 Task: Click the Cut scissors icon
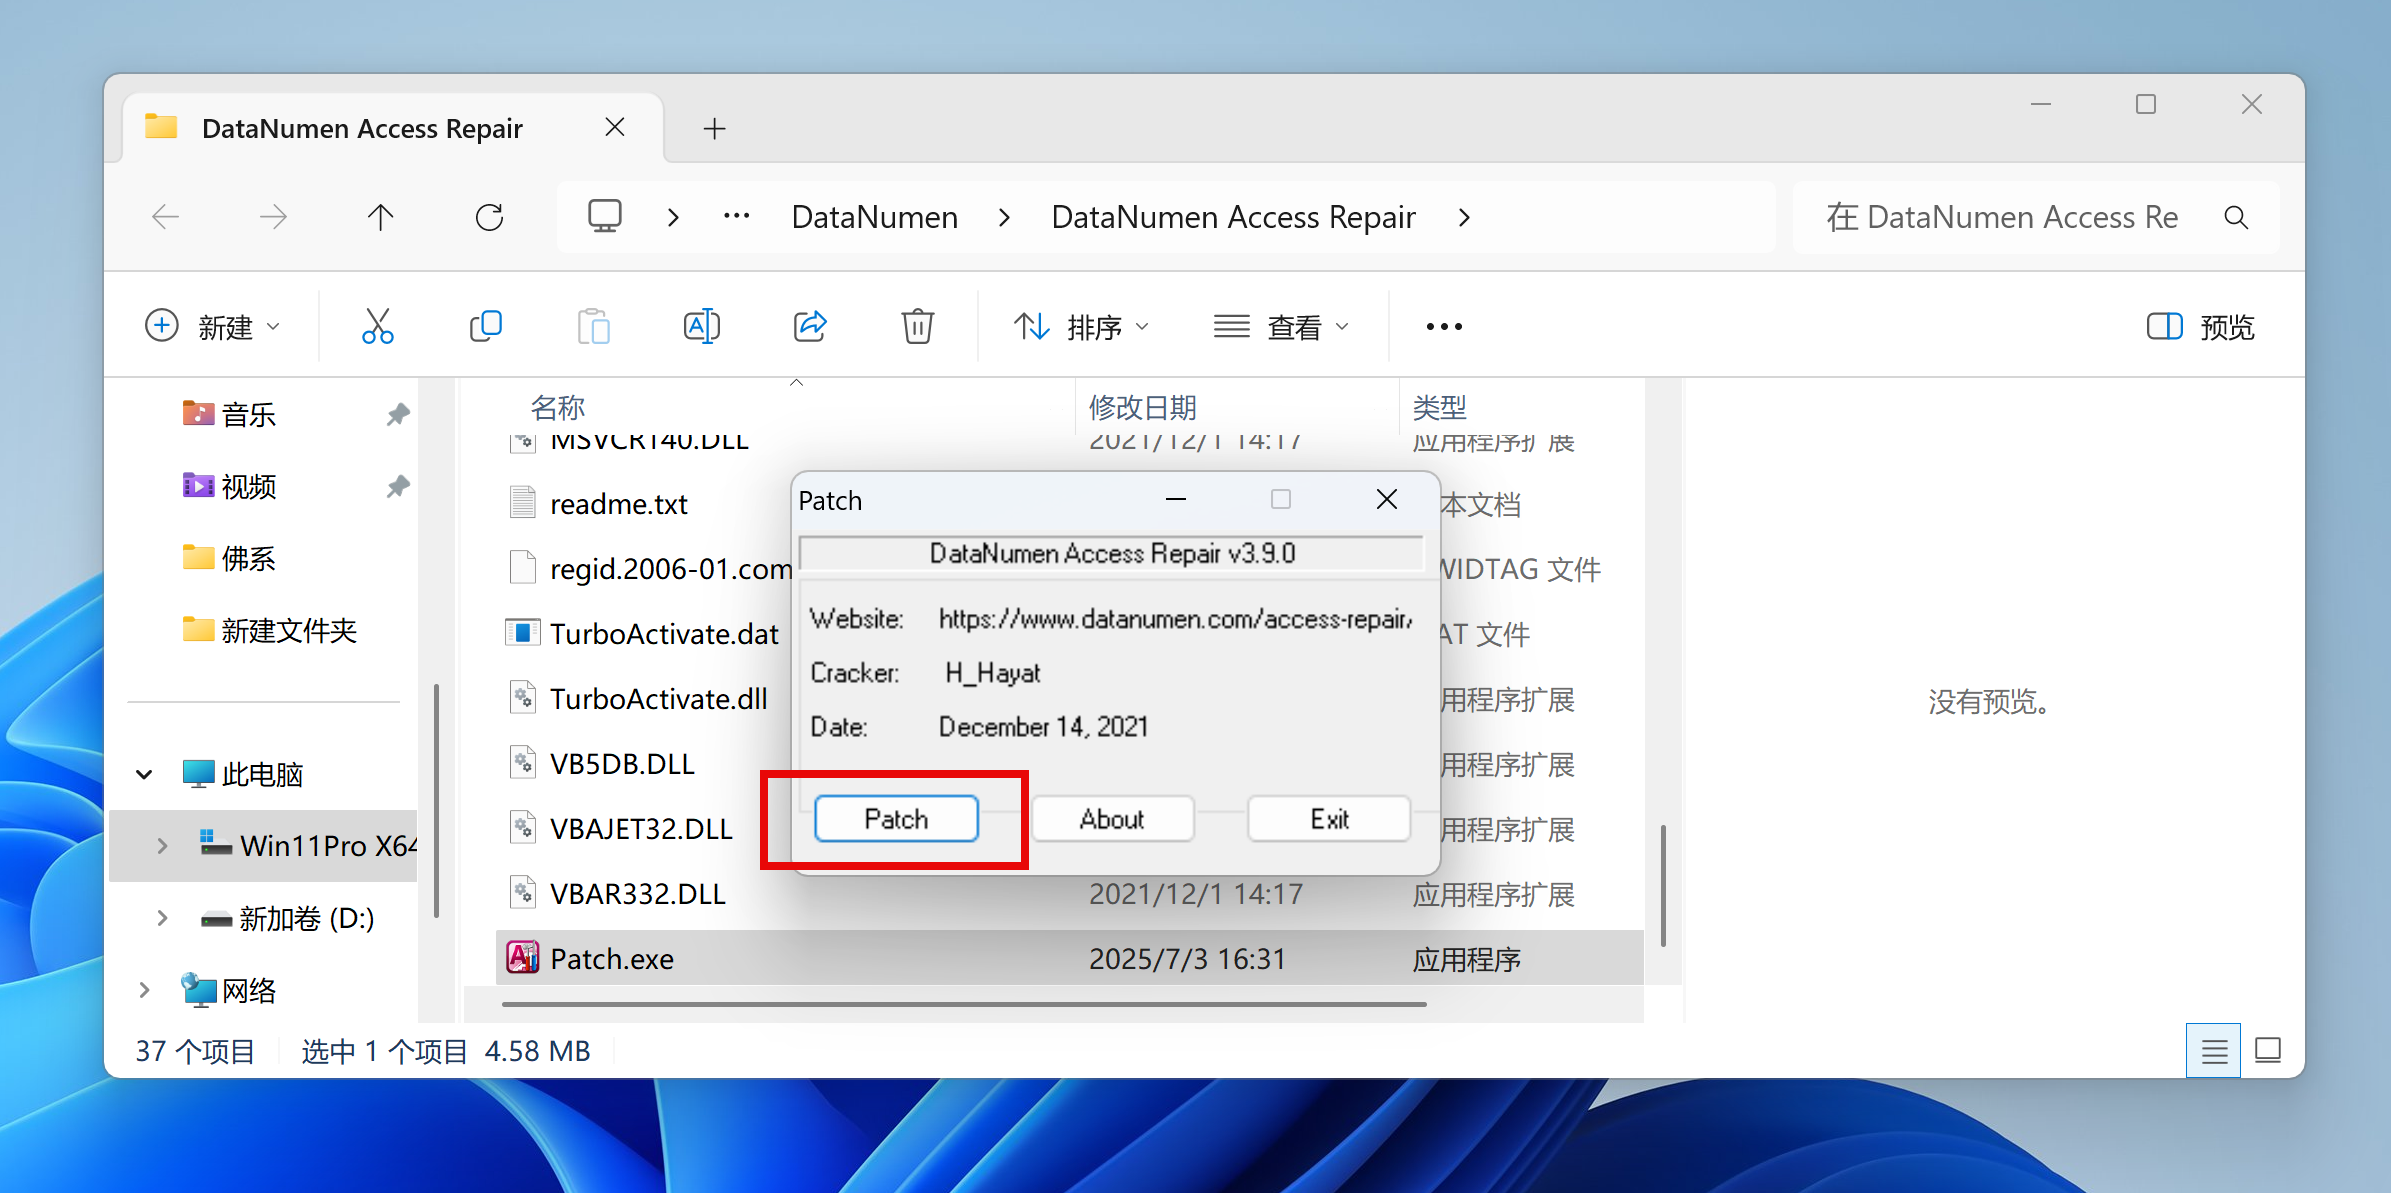click(x=377, y=326)
